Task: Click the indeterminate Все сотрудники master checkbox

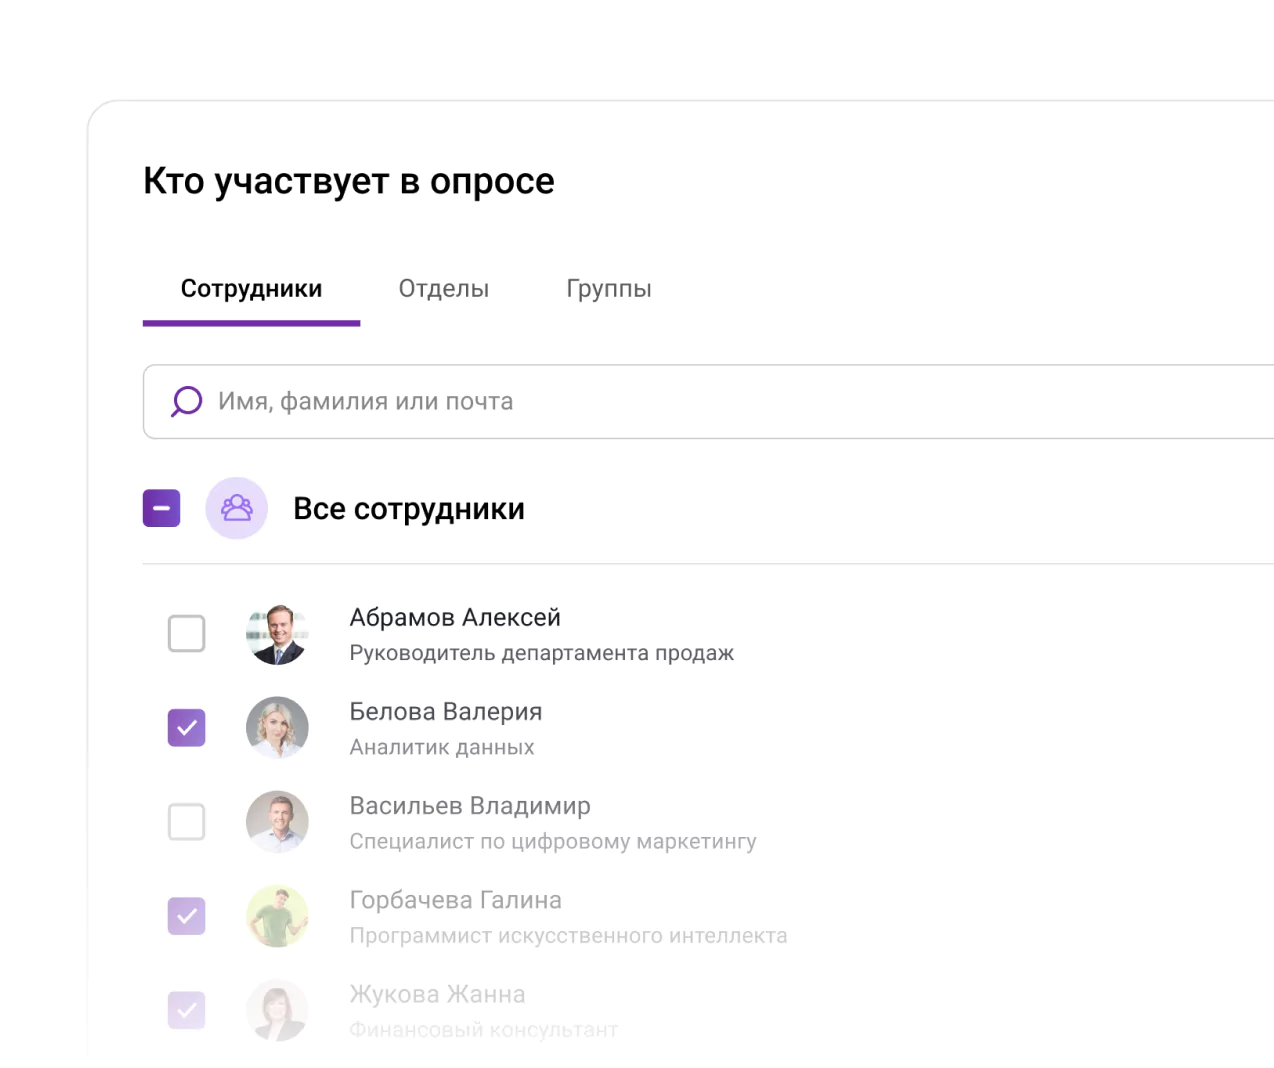Action: point(161,508)
